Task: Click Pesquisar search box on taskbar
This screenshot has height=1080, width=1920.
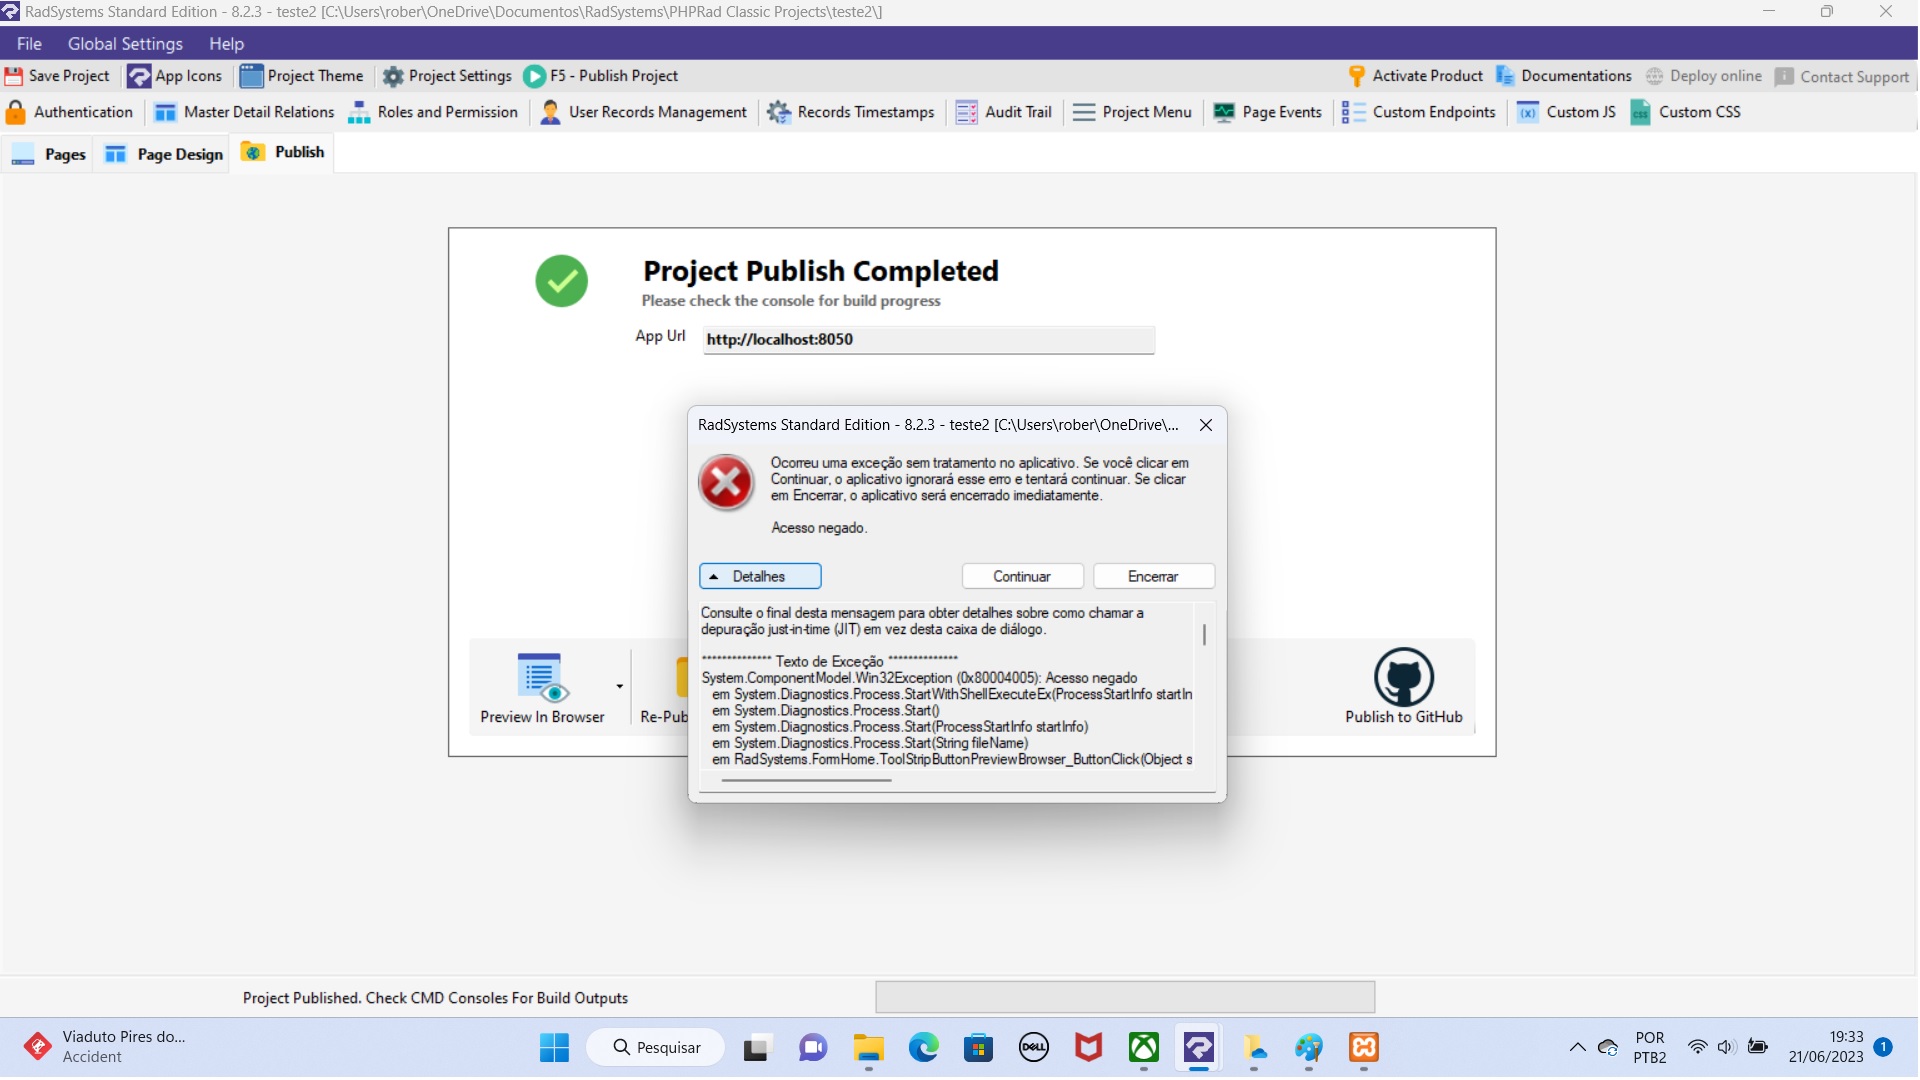Action: click(x=656, y=1048)
